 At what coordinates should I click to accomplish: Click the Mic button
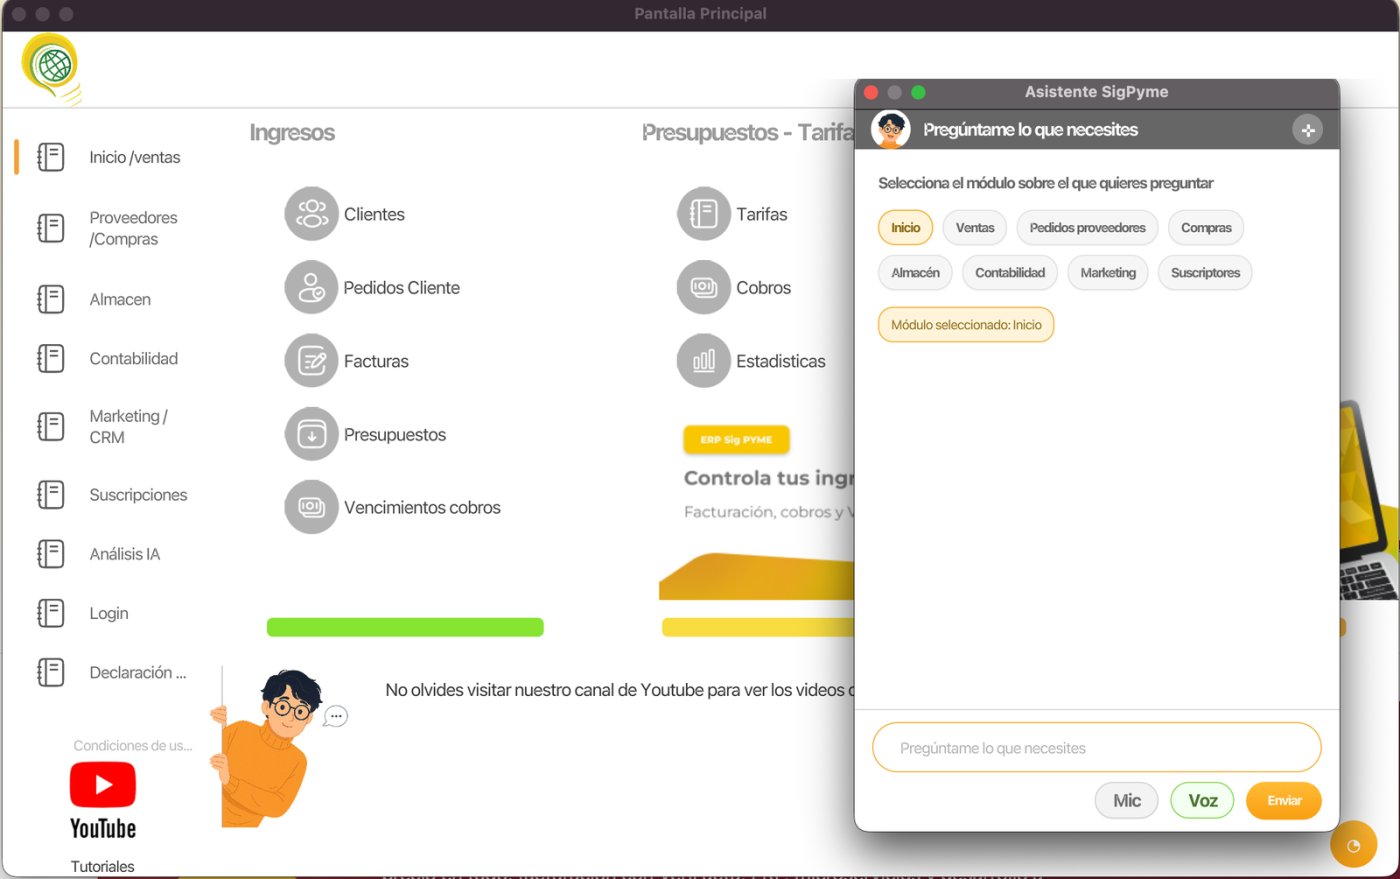1127,801
